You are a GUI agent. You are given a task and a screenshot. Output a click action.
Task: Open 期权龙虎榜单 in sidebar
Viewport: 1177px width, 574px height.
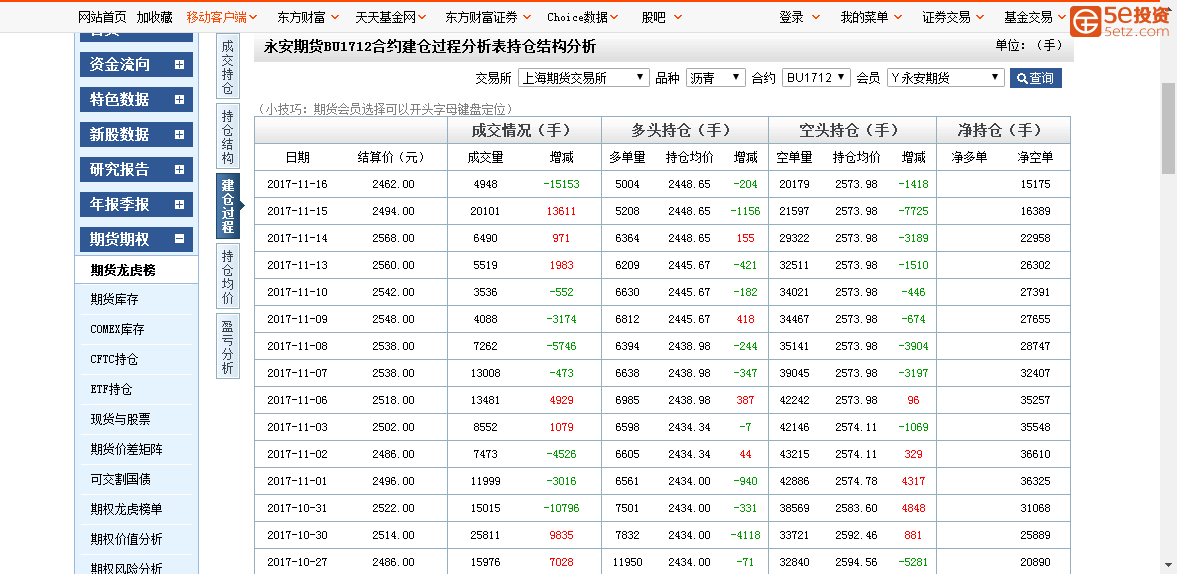[x=126, y=509]
